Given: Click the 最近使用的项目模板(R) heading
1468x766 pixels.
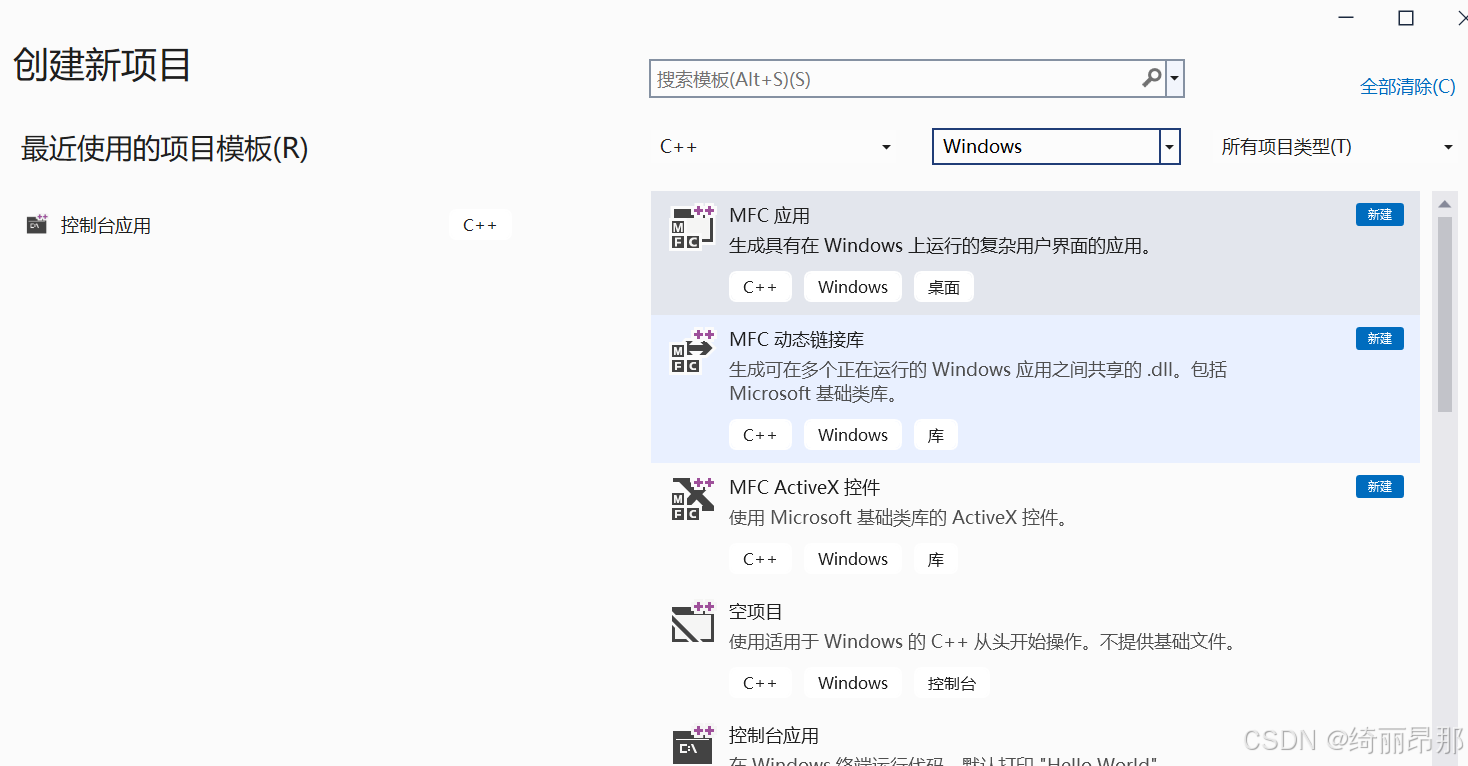Looking at the screenshot, I should click(x=165, y=149).
